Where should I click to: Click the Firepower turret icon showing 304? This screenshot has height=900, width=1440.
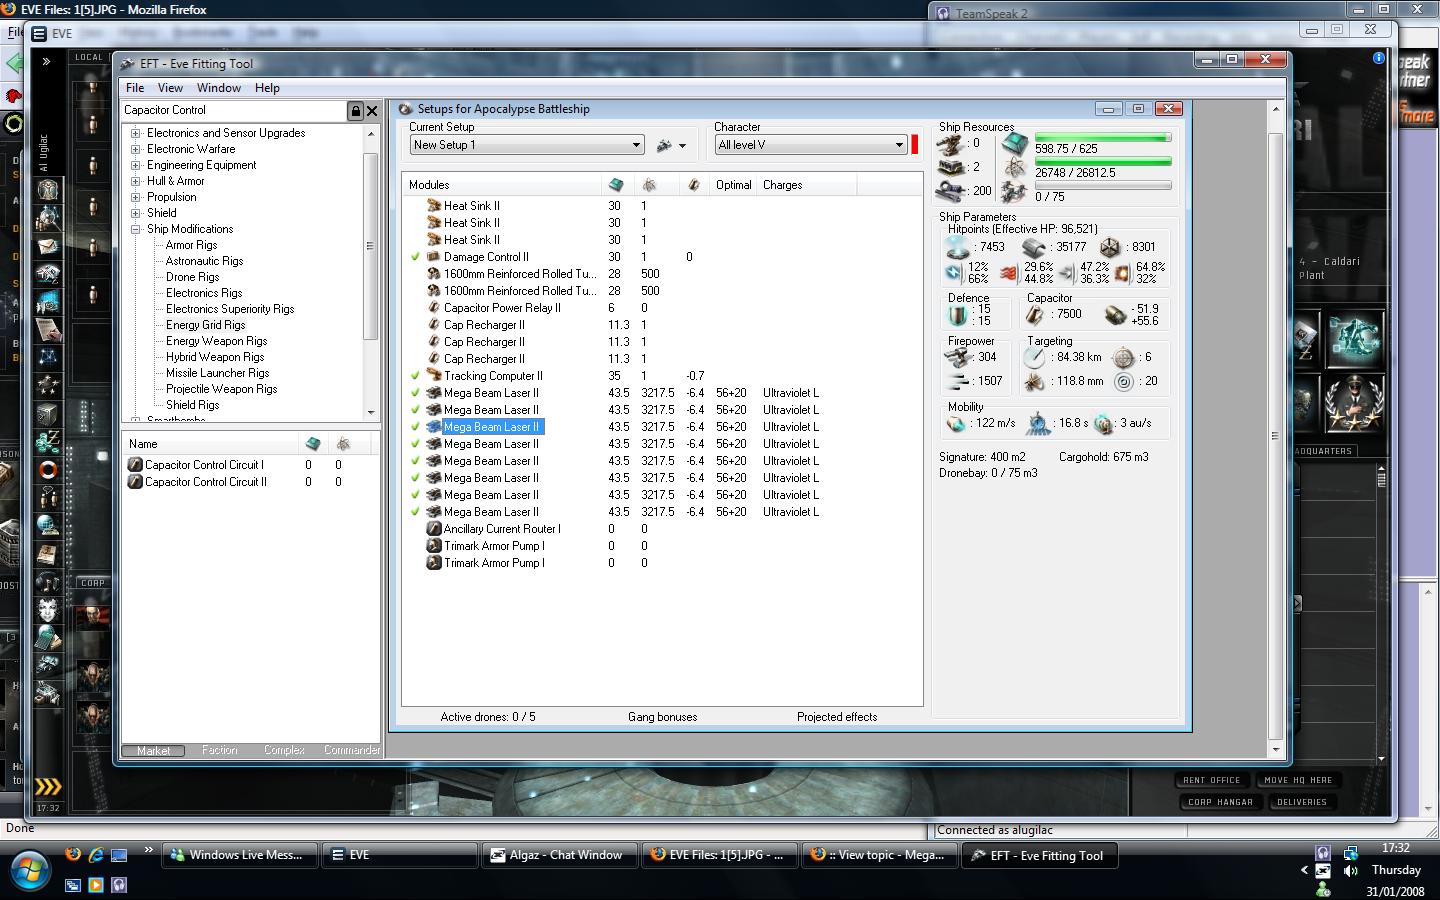[x=959, y=357]
